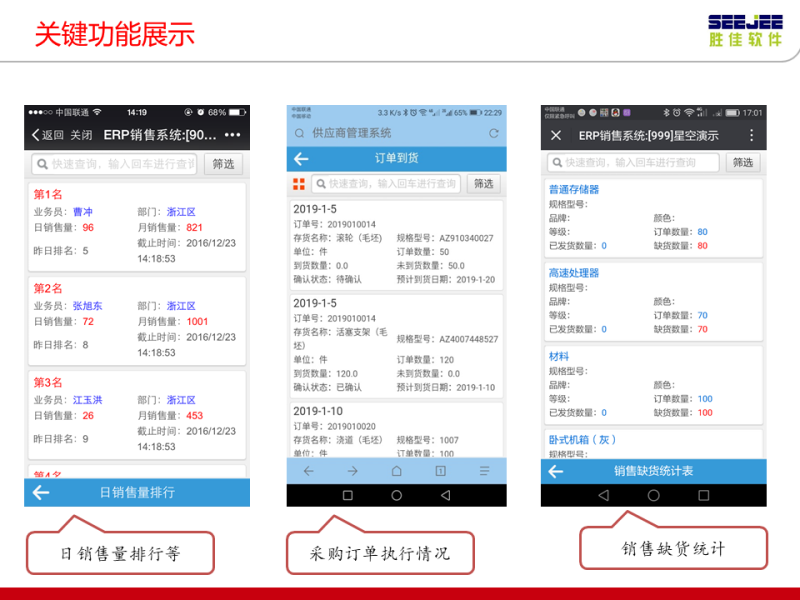
Task: Click the X close icon in the right phone header
Action: pos(556,135)
